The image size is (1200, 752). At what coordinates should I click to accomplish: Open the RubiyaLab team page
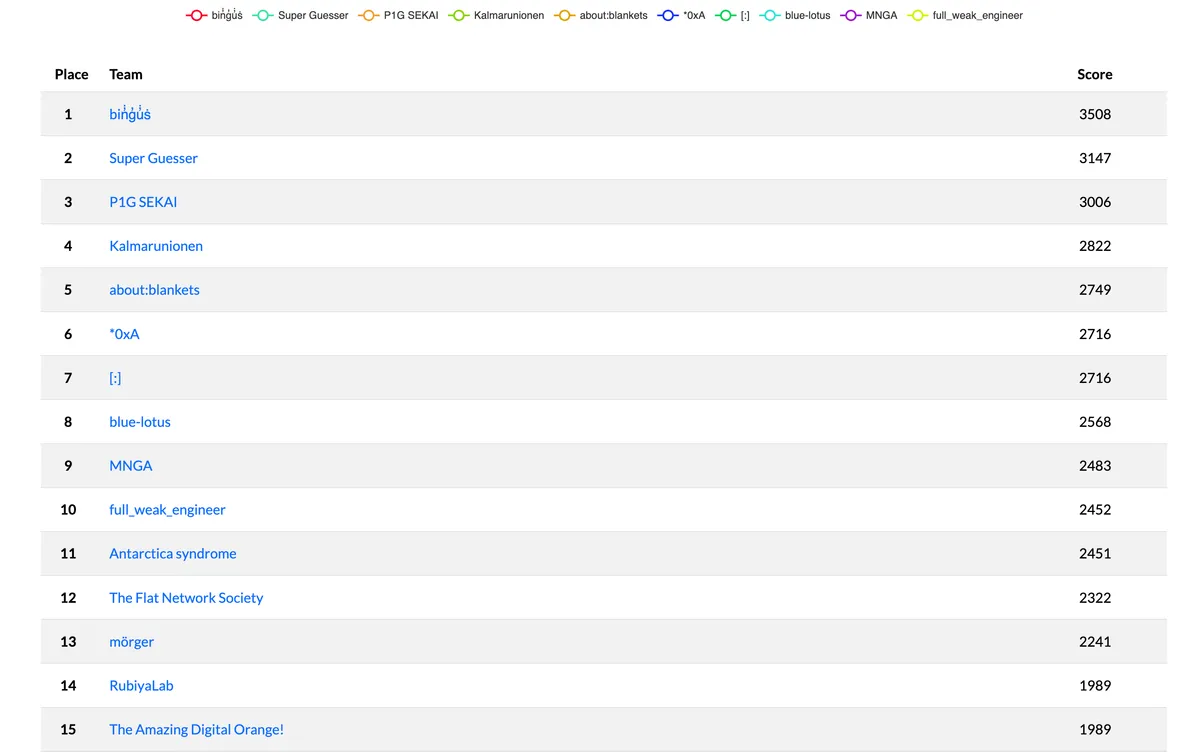pos(141,685)
